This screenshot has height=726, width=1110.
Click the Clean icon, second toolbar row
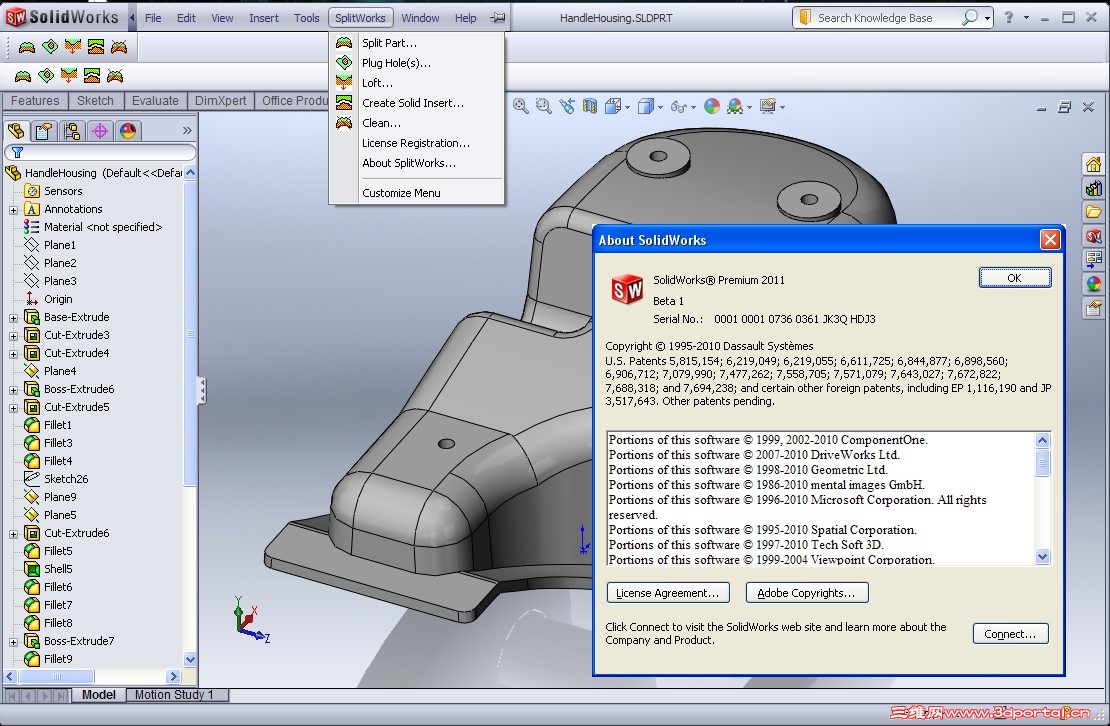point(115,76)
